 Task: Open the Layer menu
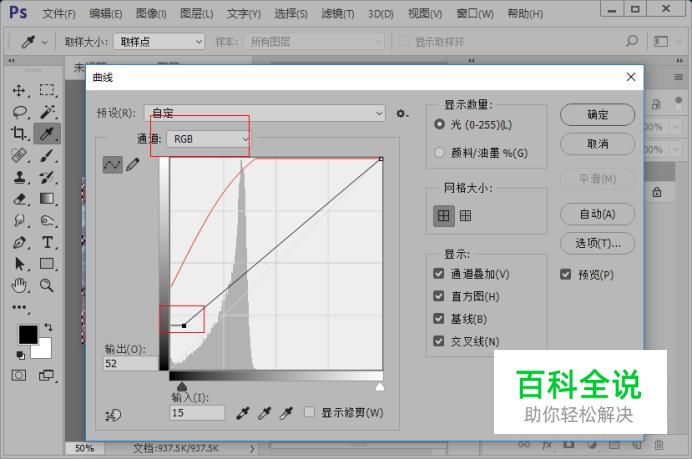[197, 14]
